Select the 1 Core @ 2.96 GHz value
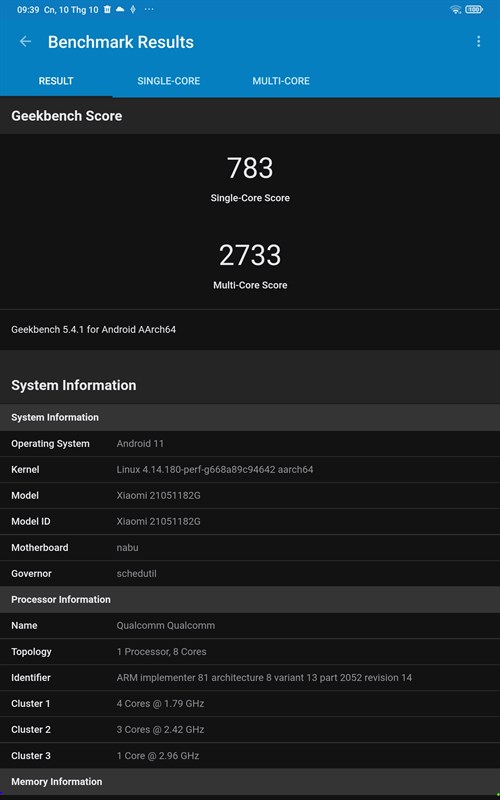The height and width of the screenshot is (800, 500). click(x=158, y=756)
